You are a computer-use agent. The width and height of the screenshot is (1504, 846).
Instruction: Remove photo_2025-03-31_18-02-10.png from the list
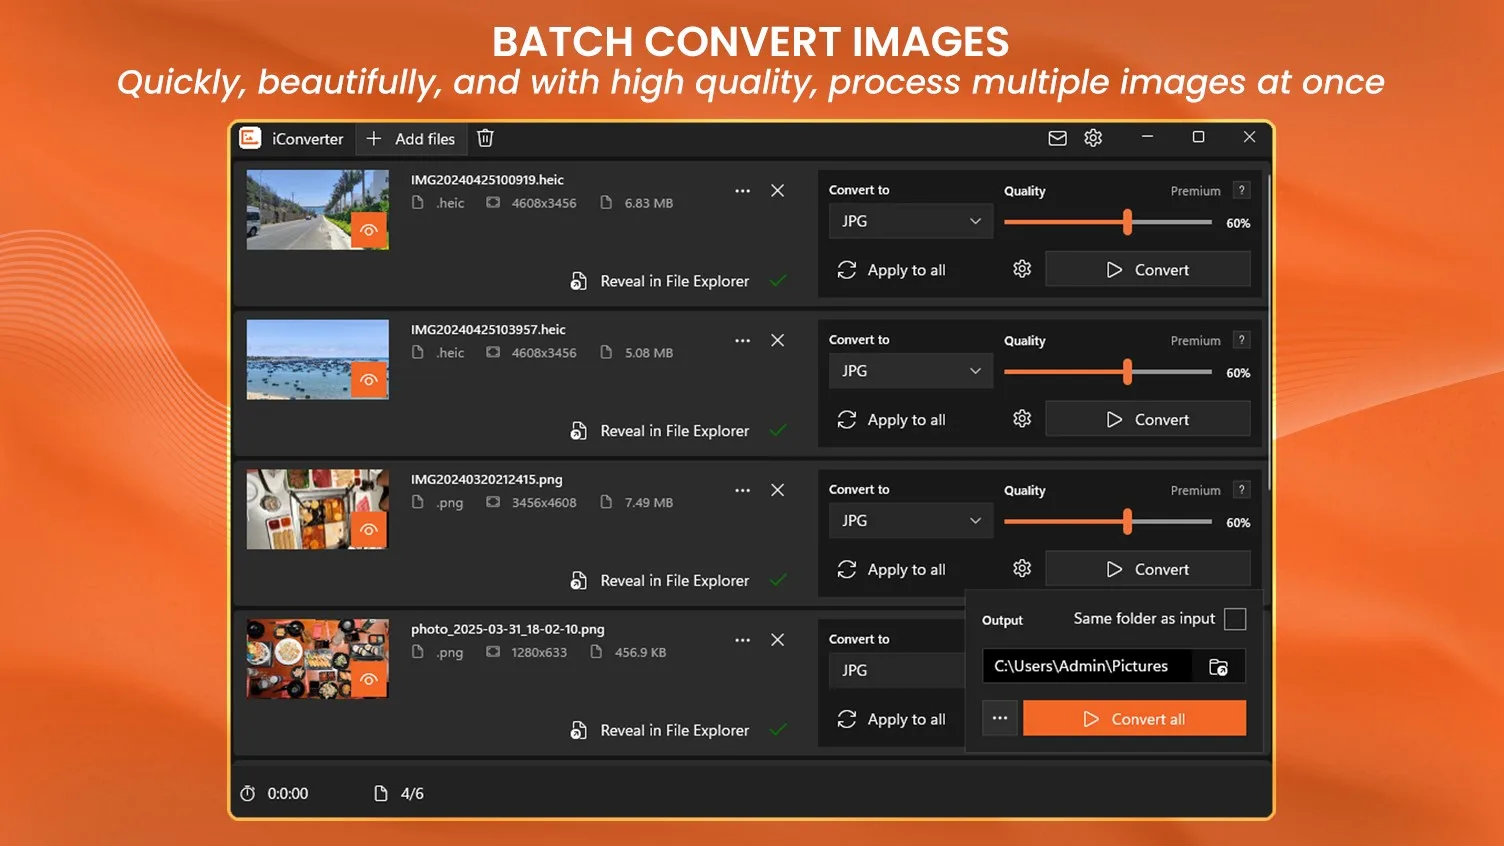[777, 640]
